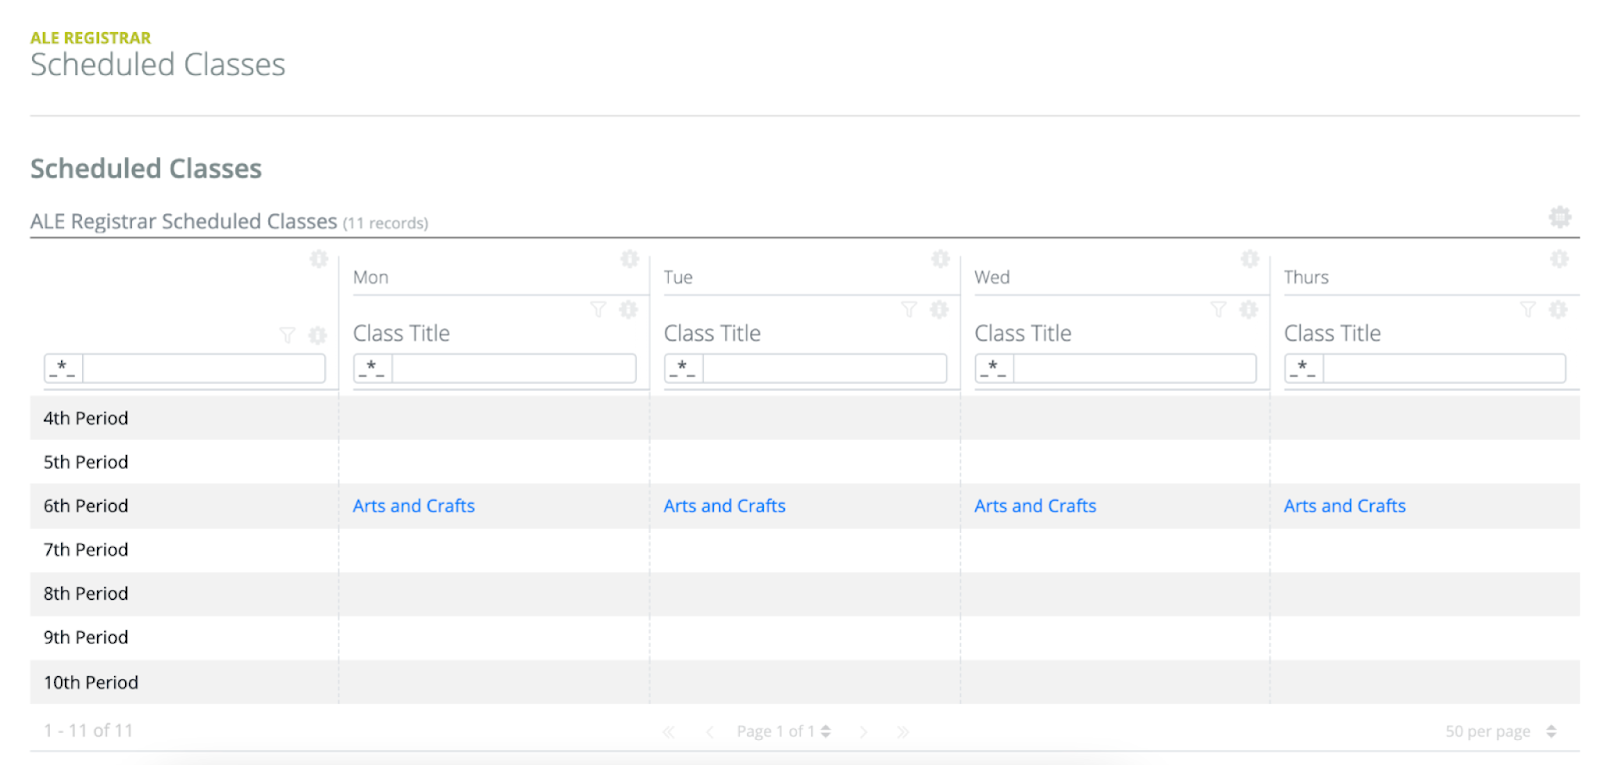The width and height of the screenshot is (1600, 765).
Task: Click the gear icon above the Mon column
Action: click(629, 259)
